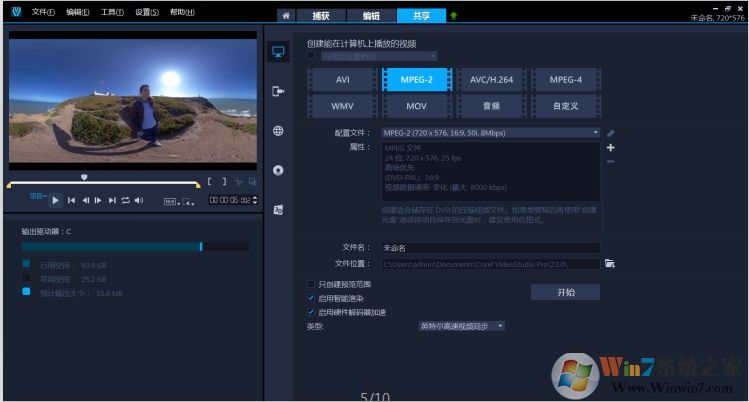Click the VideoStudio logo icon
This screenshot has width=749, height=402.
coord(16,12)
